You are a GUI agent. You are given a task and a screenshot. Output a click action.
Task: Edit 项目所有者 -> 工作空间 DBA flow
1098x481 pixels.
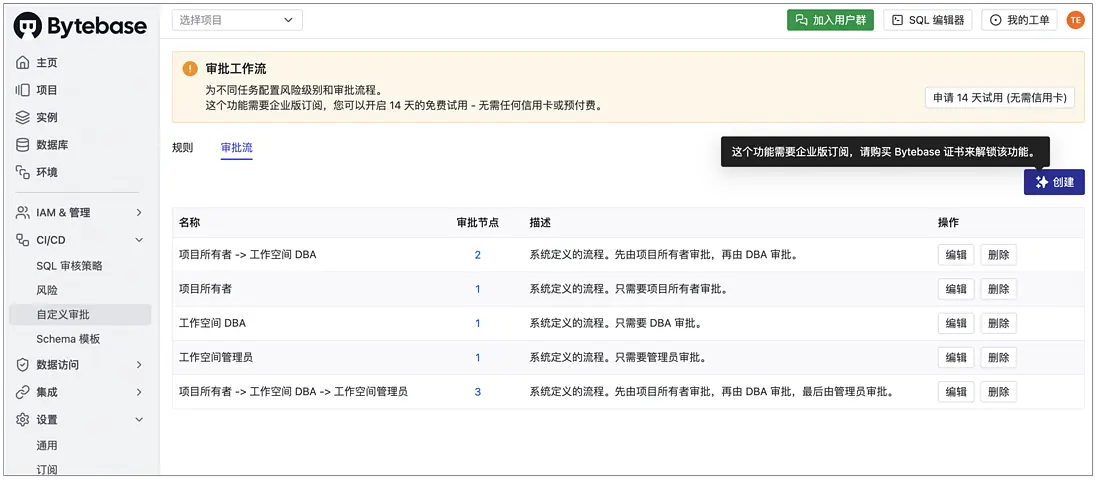pos(956,255)
